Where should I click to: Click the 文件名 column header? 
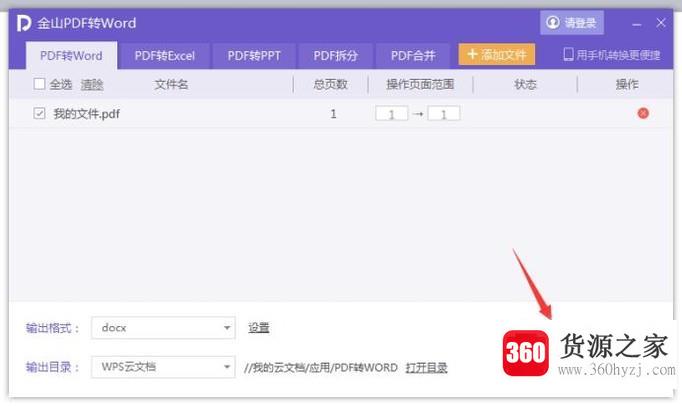(x=171, y=84)
